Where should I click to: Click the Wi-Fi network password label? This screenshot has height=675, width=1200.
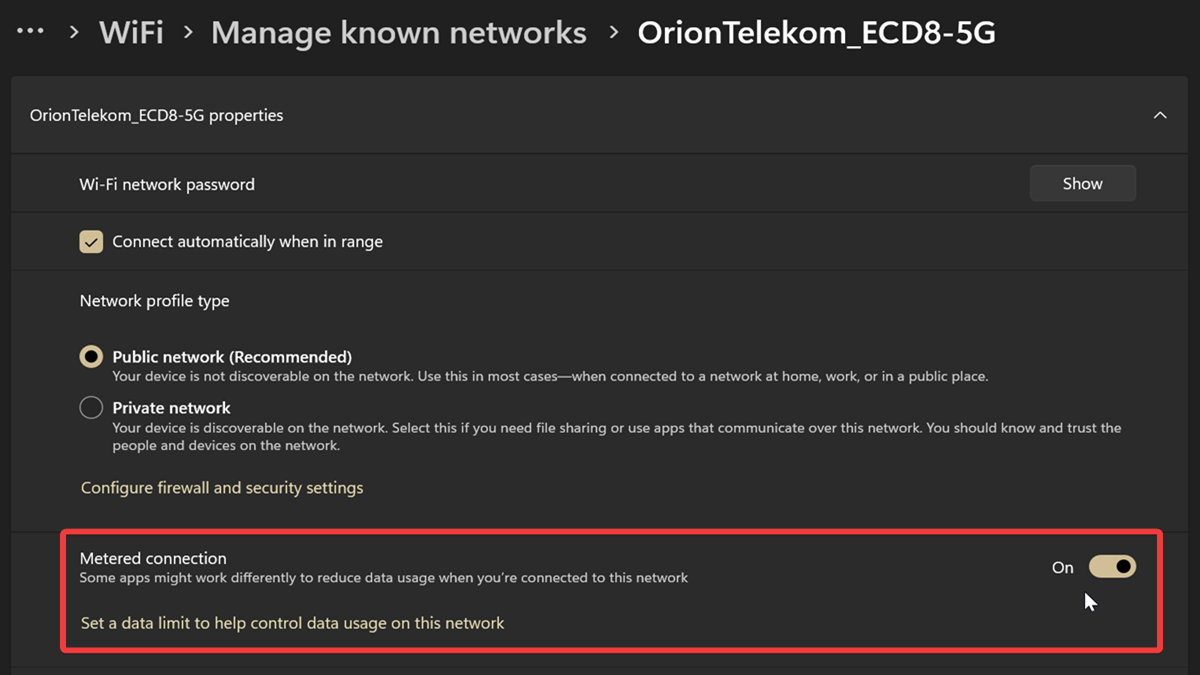pos(167,184)
